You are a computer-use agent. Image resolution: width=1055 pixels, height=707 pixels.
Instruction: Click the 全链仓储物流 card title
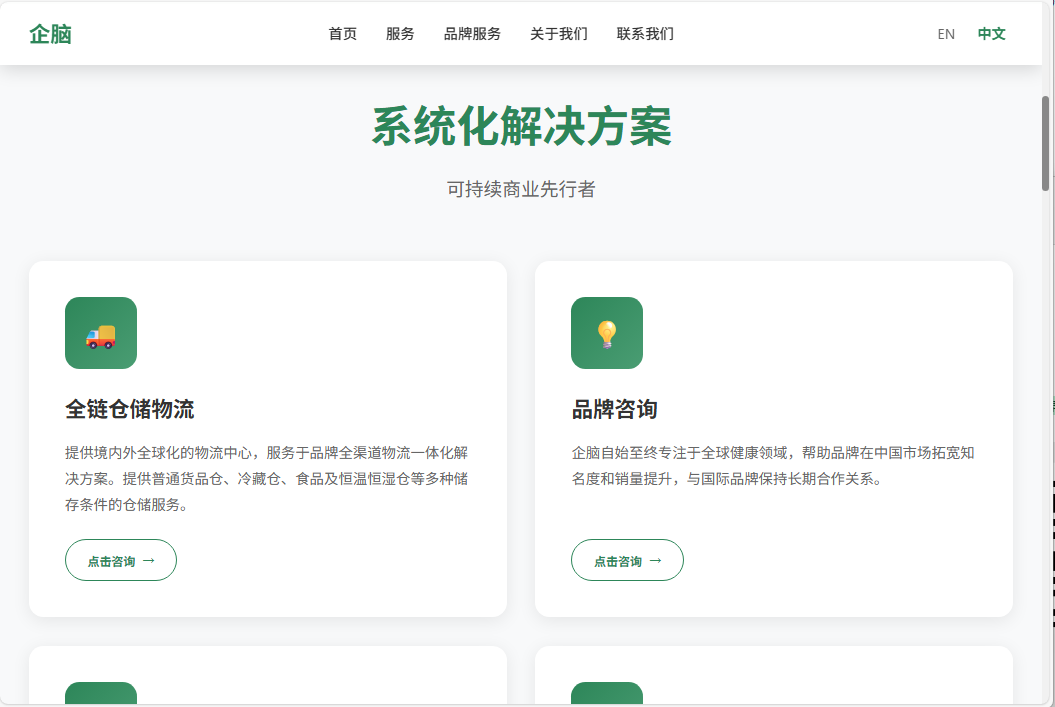pyautogui.click(x=129, y=409)
